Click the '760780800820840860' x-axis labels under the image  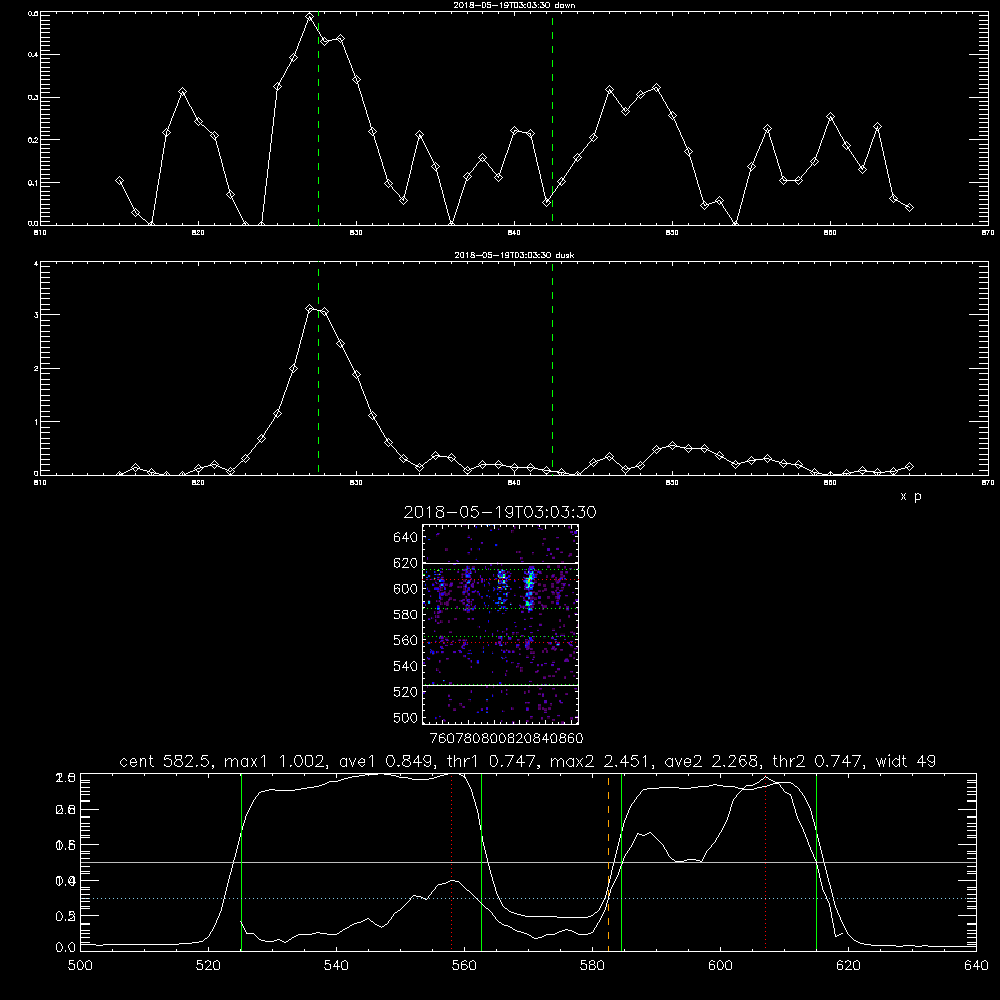507,738
